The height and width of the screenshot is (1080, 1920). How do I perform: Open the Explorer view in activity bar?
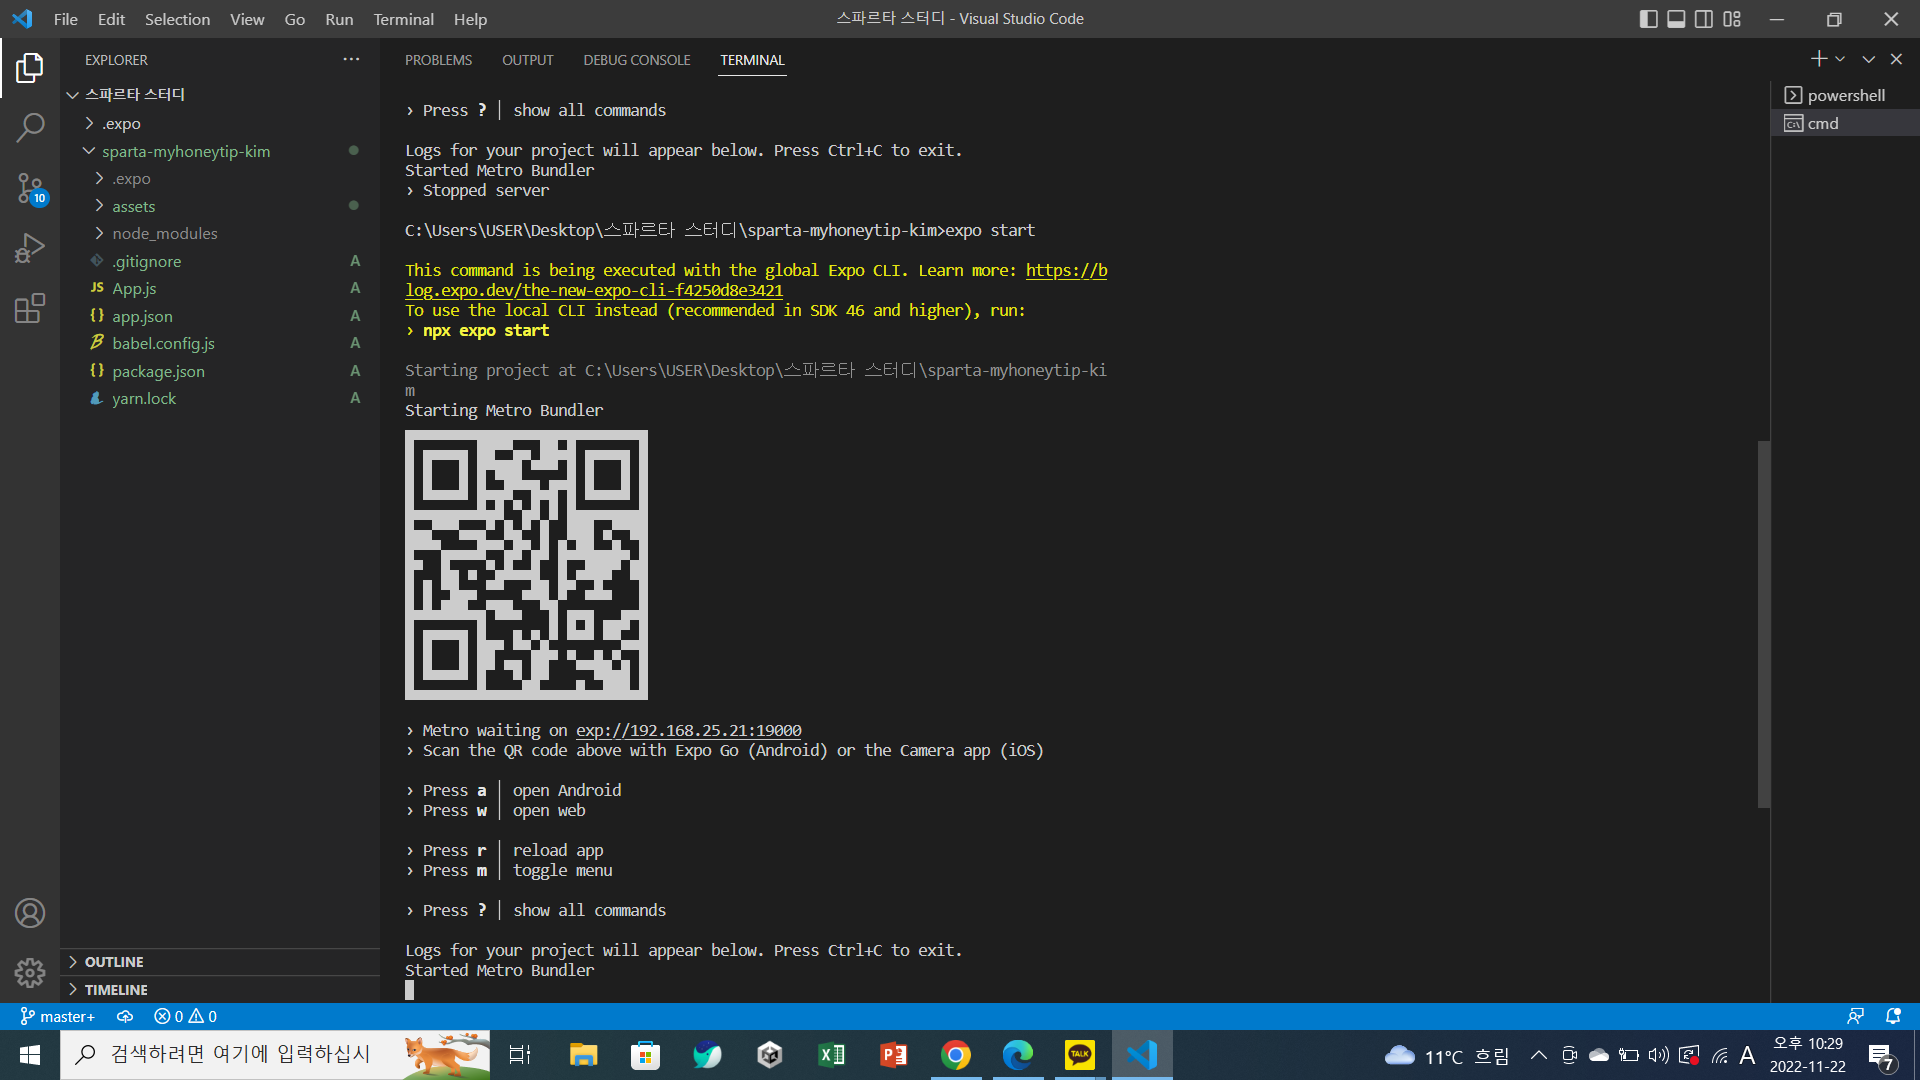coord(30,68)
